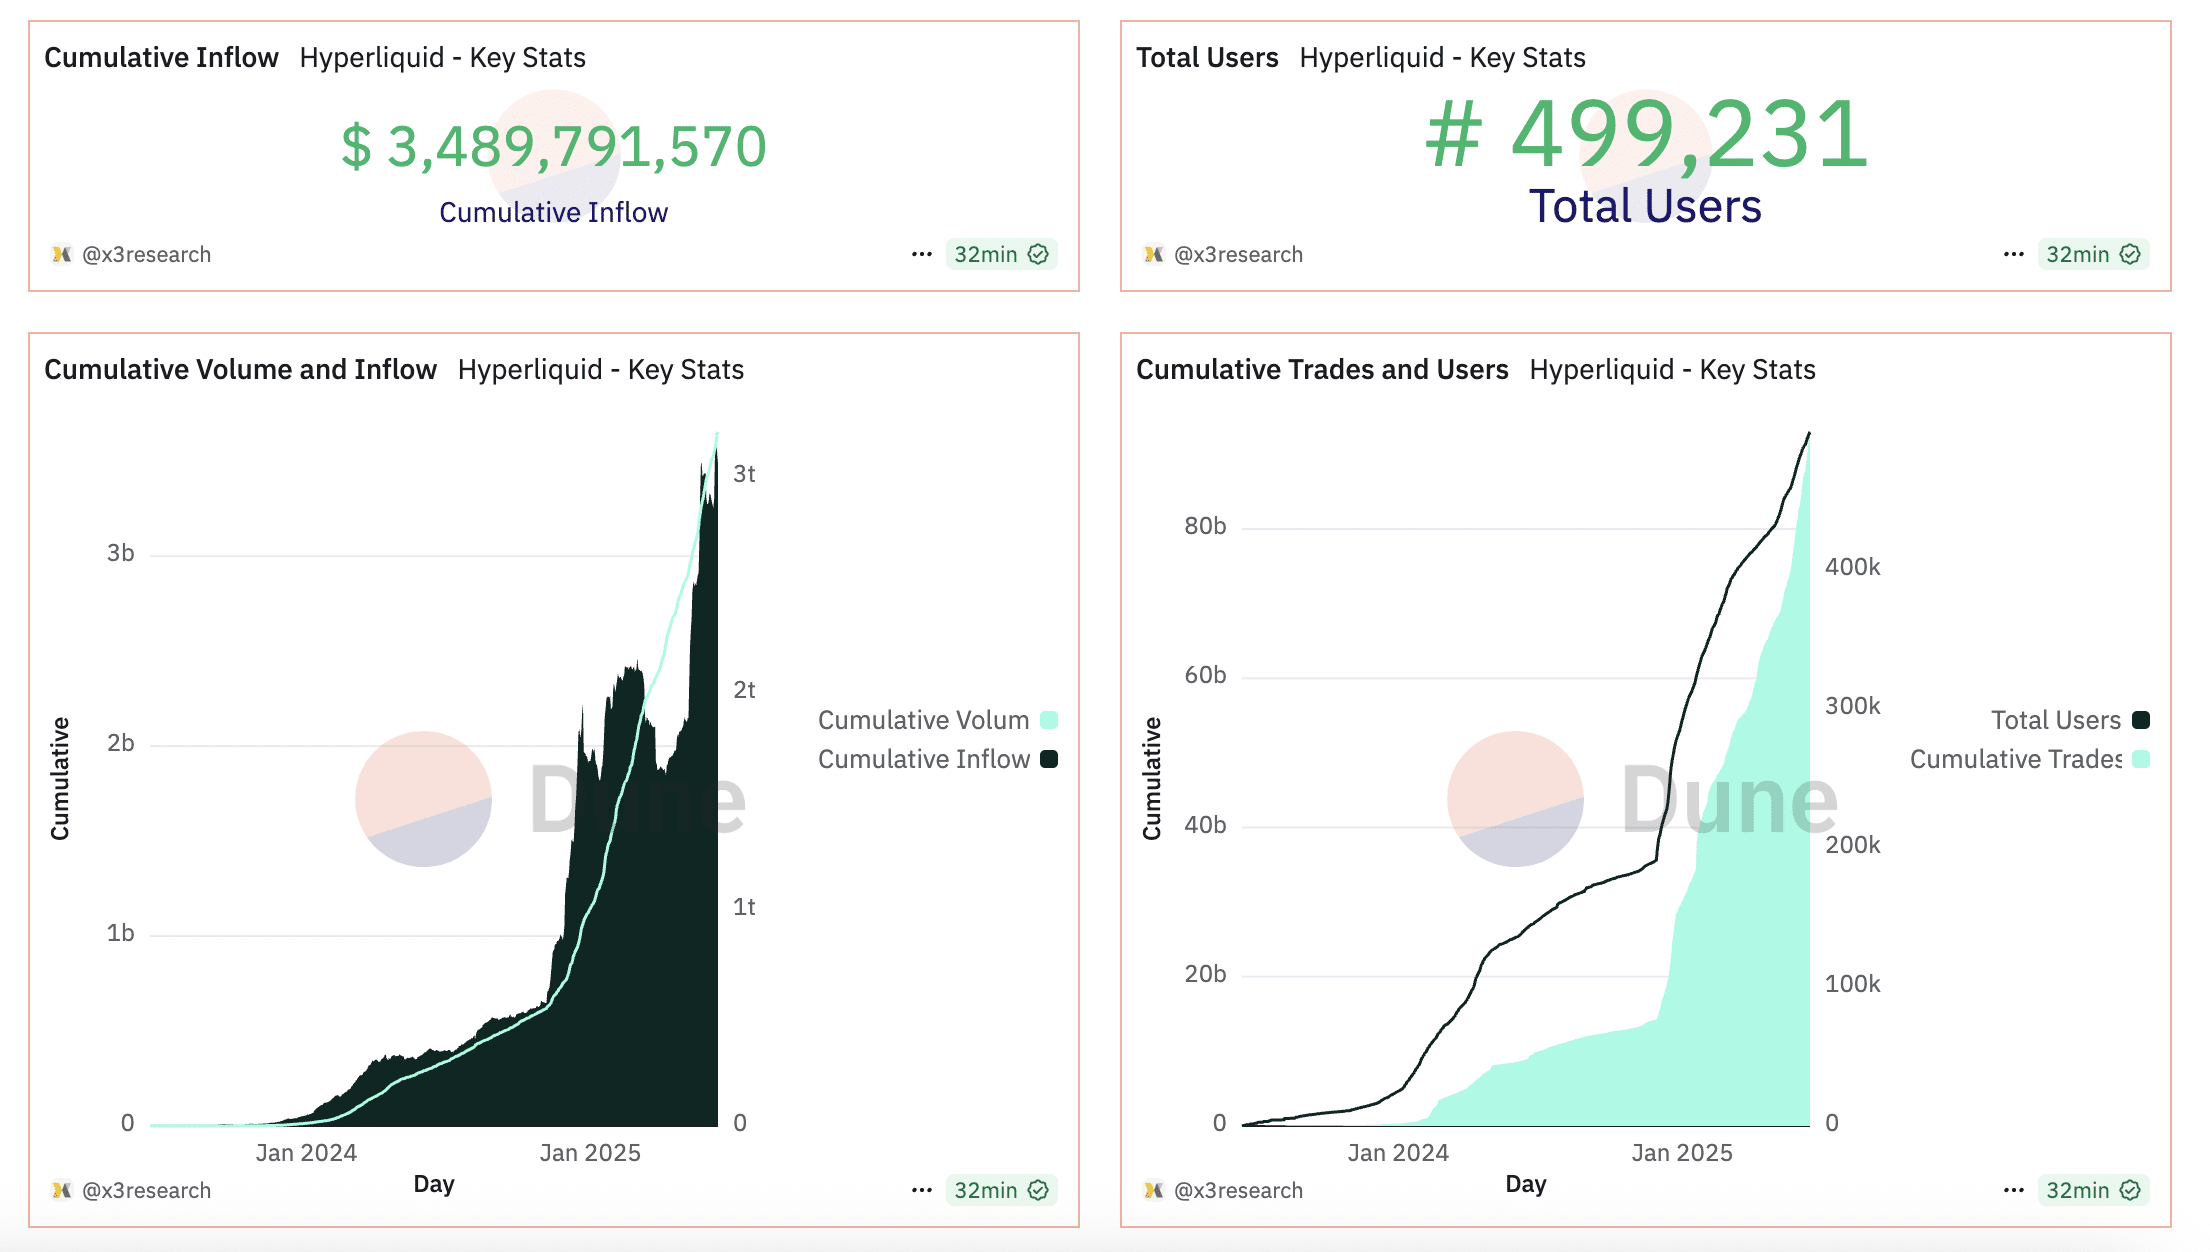Click Jan 2024 axis label on Trades and Users chart
The image size is (2210, 1252).
coord(1398,1153)
